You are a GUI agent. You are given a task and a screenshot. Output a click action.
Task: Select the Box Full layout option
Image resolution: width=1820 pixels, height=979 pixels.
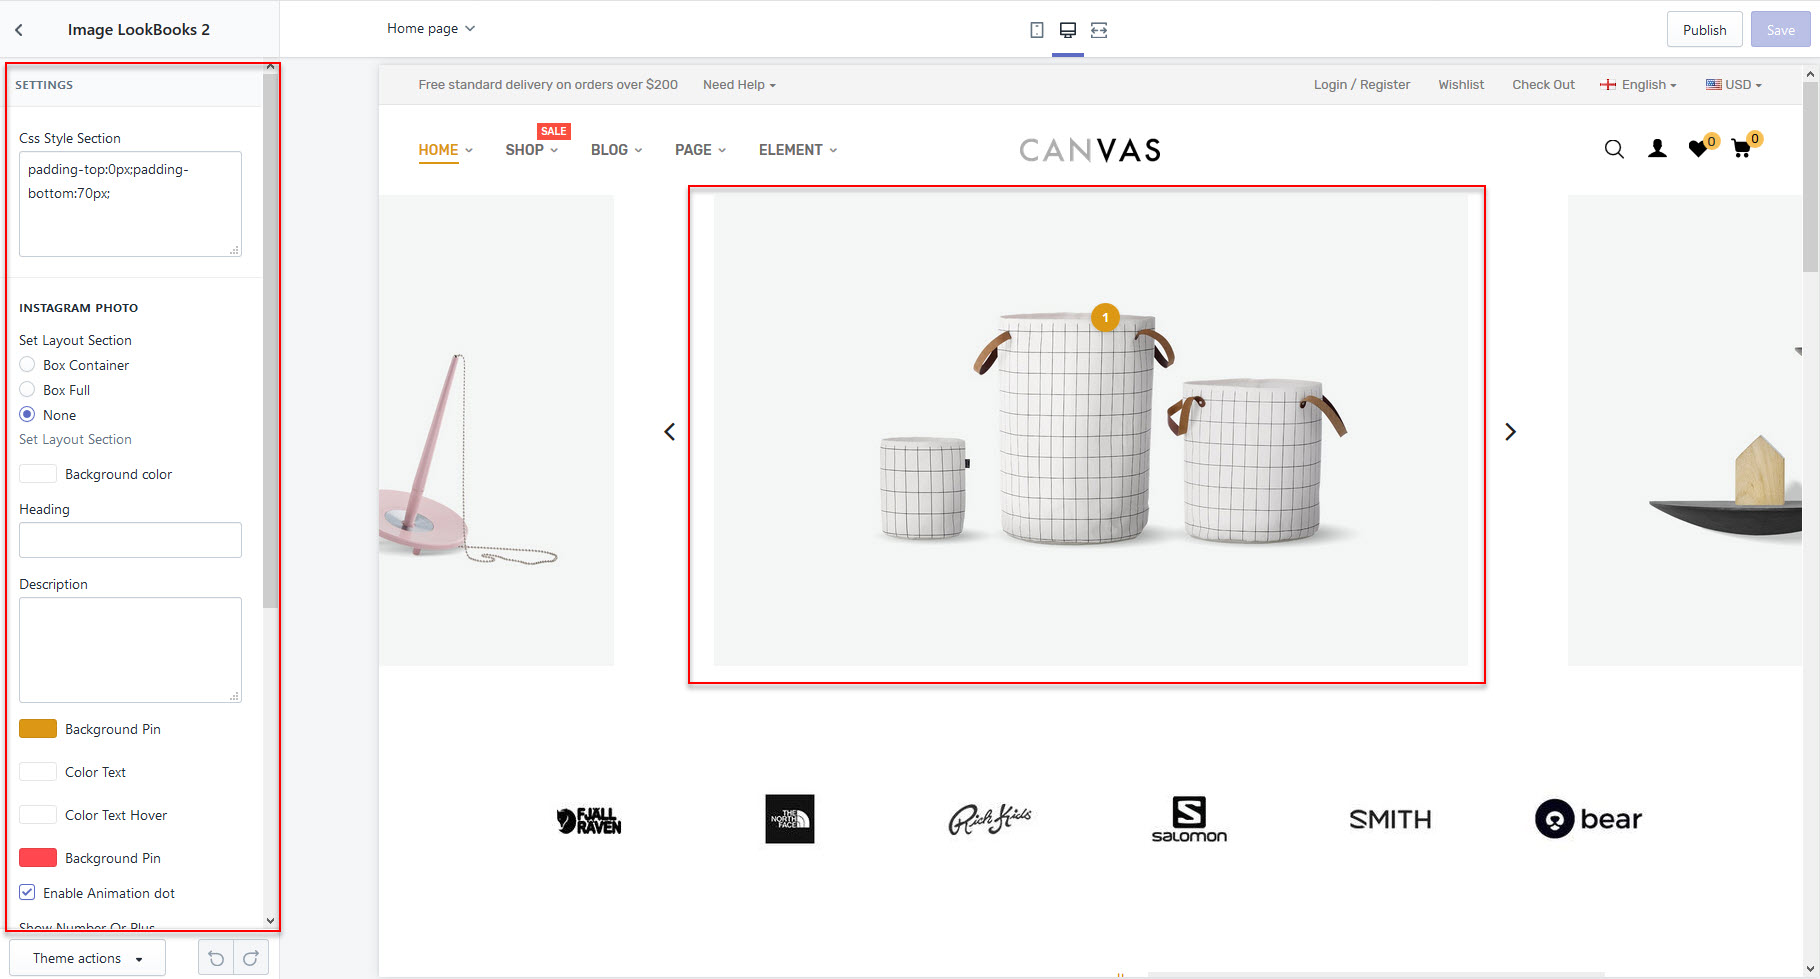click(x=27, y=390)
